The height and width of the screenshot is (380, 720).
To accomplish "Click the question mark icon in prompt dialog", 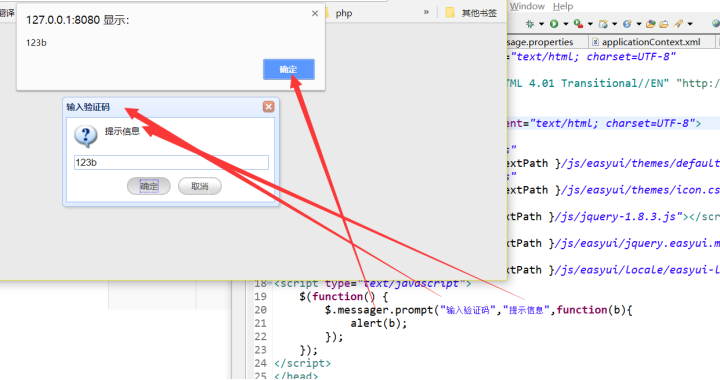I will pyautogui.click(x=86, y=136).
